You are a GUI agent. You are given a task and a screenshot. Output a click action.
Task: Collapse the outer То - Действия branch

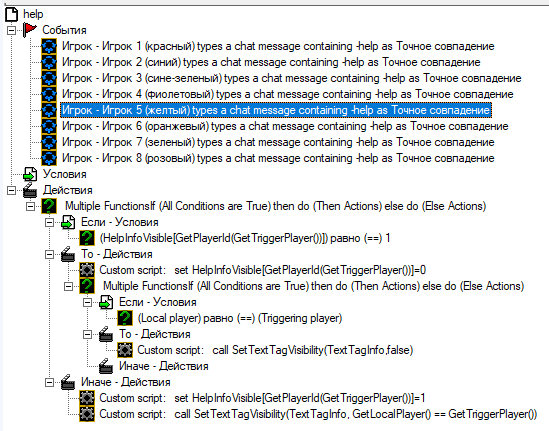[x=49, y=254]
